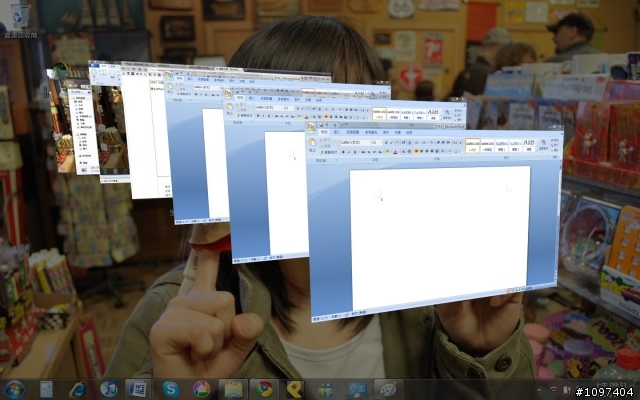Apply red font color in front Word window

395,152
